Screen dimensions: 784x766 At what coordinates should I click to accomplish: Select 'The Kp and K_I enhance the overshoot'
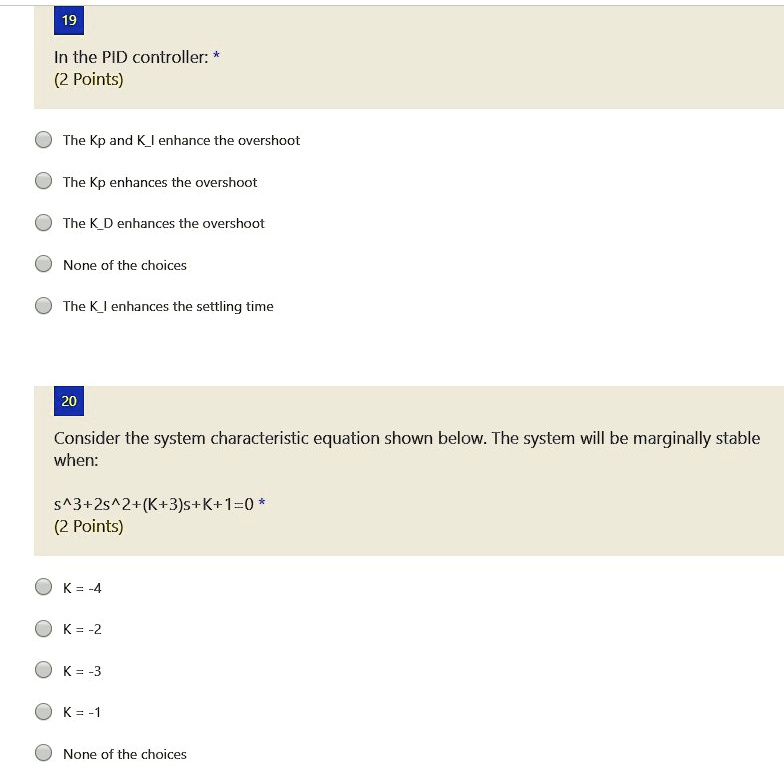click(44, 140)
